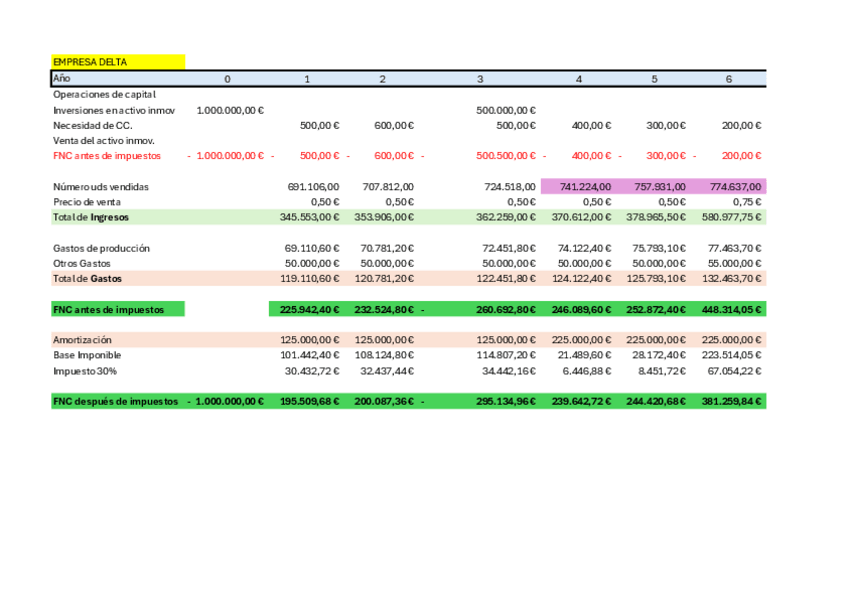Viewport: 848px width, 599px height.
Task: Select production cost 69.110,60 €
Action: click(x=312, y=249)
